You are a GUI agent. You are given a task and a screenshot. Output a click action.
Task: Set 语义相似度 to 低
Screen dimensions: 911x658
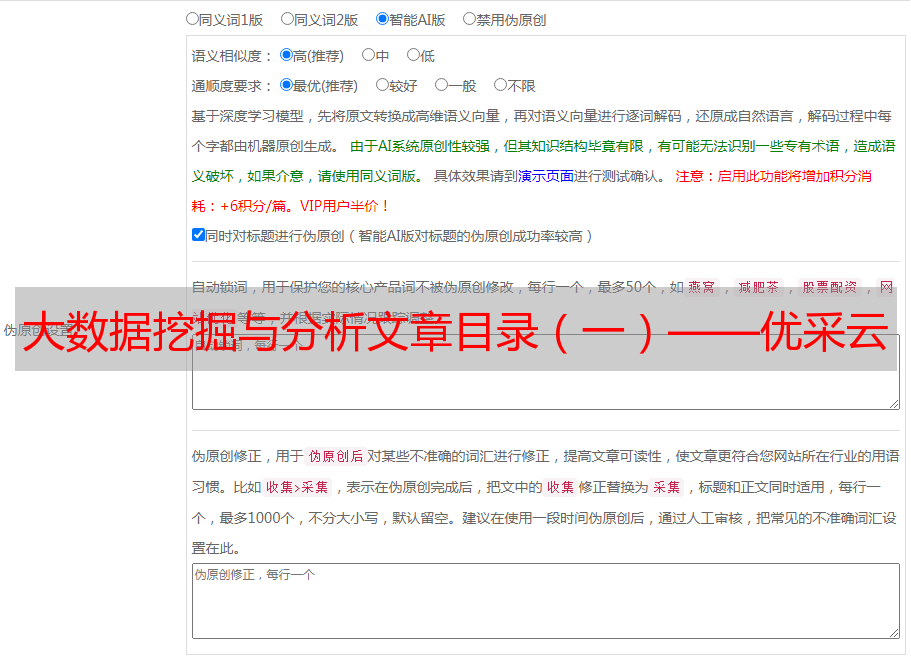click(x=413, y=55)
